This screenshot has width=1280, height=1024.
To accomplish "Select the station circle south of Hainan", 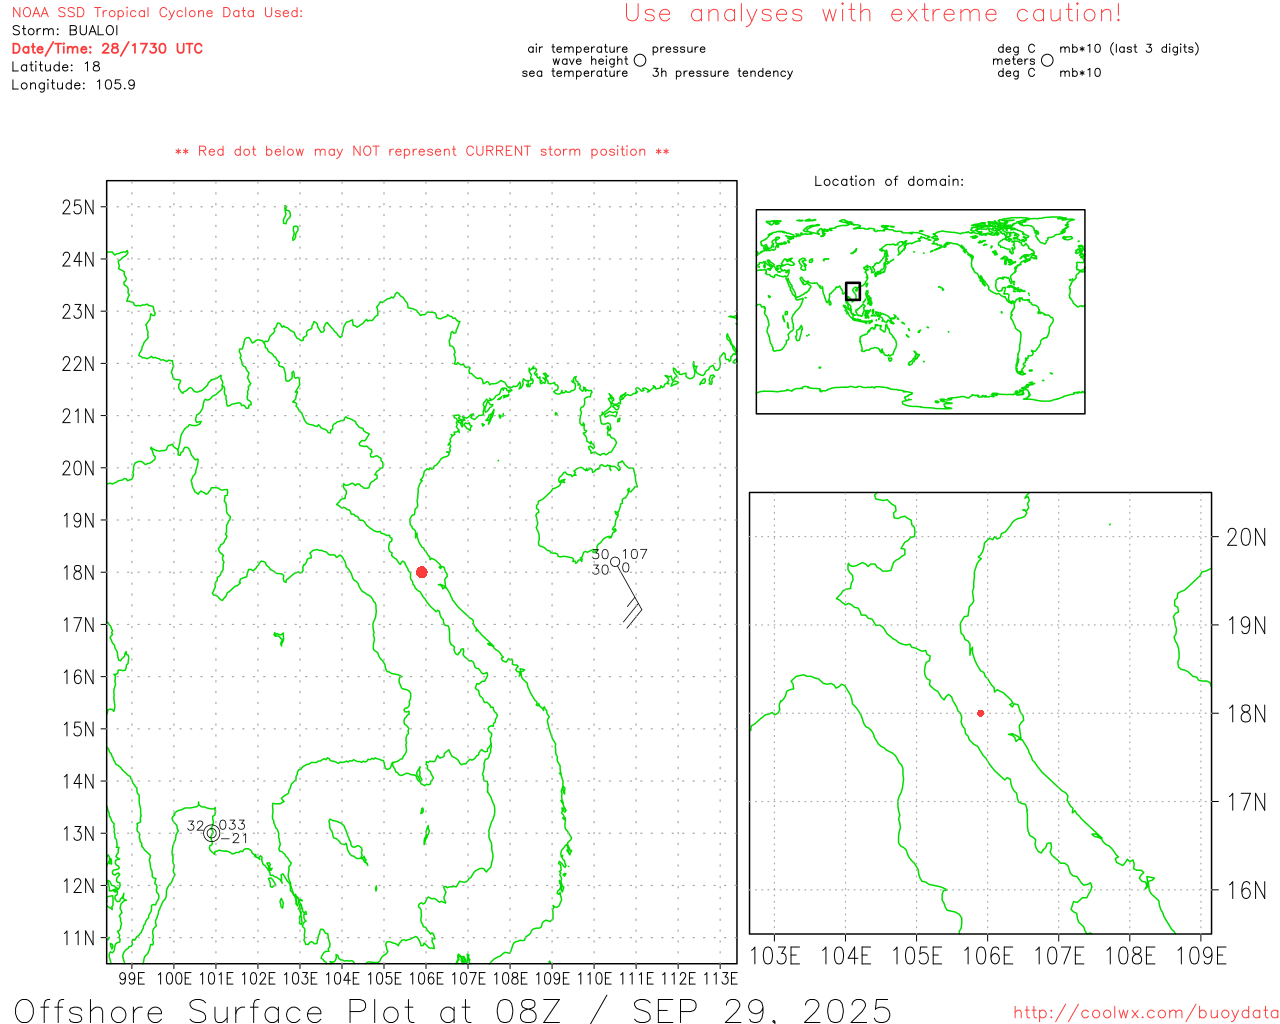I will click(x=615, y=562).
